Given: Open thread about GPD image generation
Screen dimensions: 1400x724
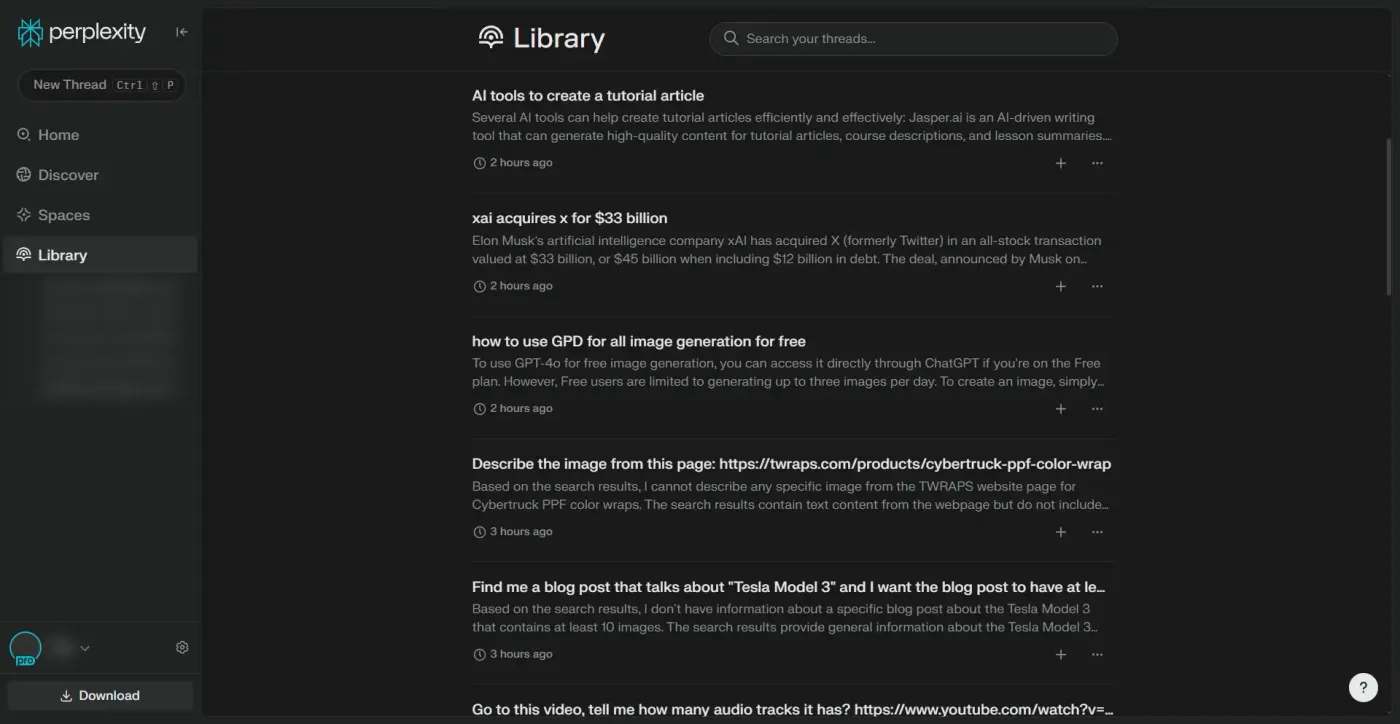Looking at the screenshot, I should pos(639,341).
